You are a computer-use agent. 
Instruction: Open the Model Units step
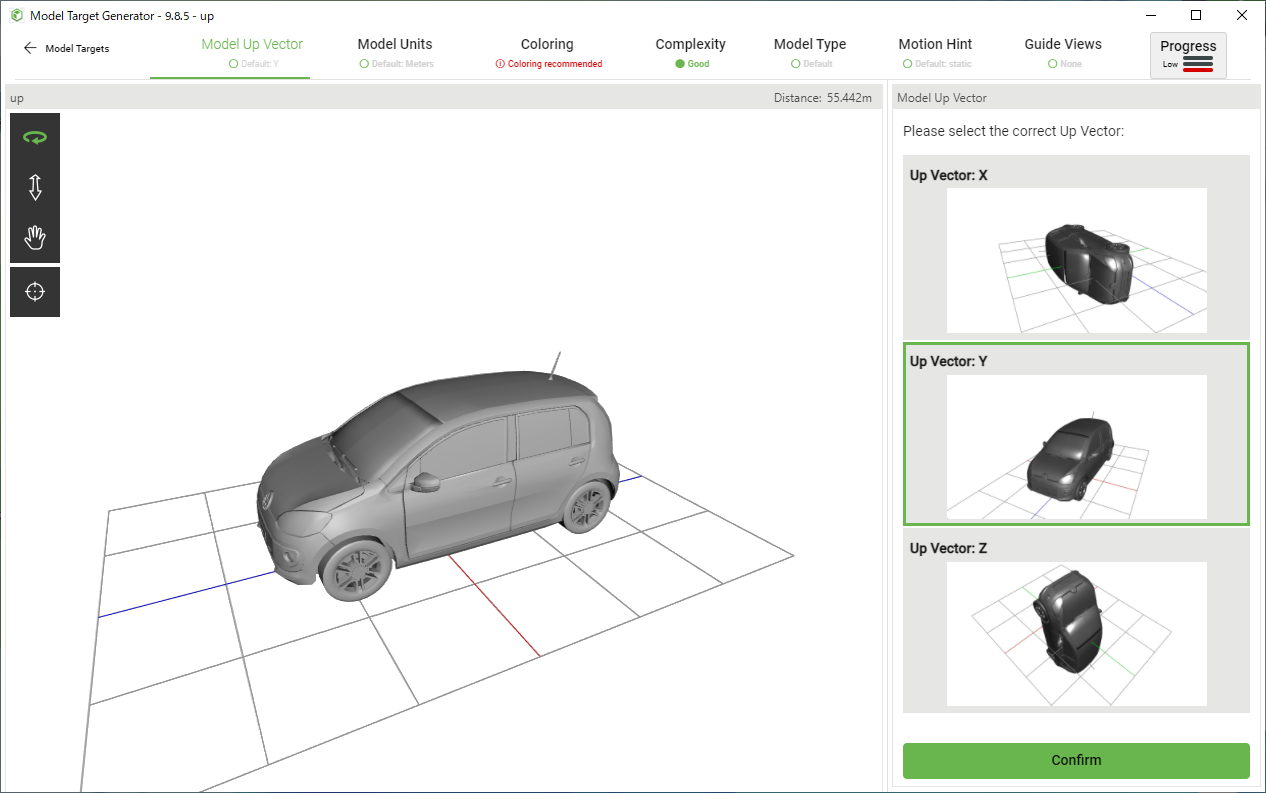pos(395,45)
